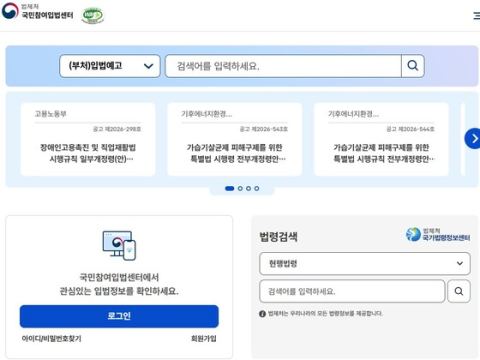Select the fourth carousel page dot

point(257,188)
